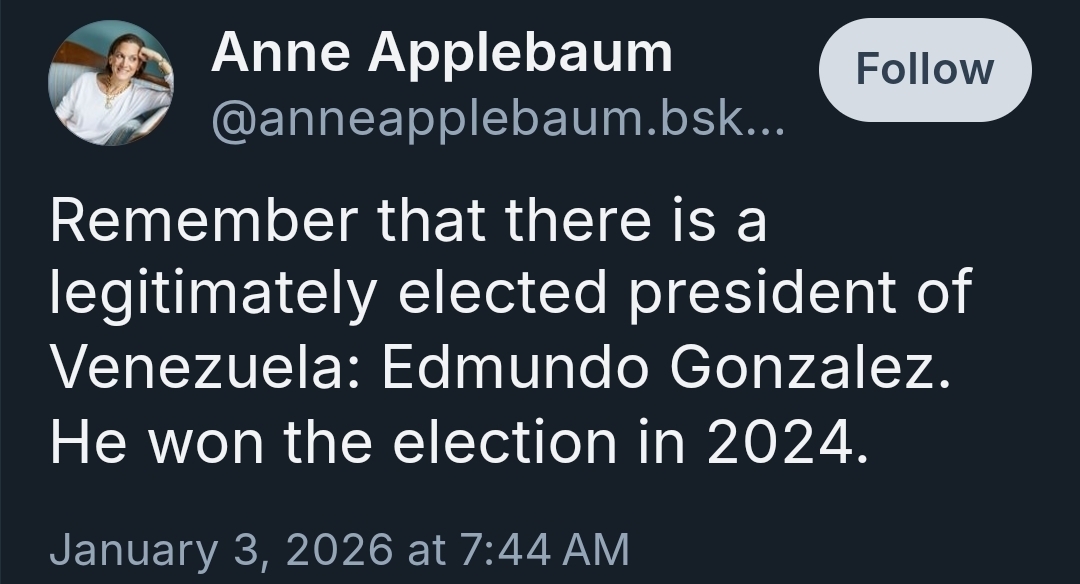Open Anne Applebaum's profile avatar
The image size is (1080, 584).
[111, 83]
